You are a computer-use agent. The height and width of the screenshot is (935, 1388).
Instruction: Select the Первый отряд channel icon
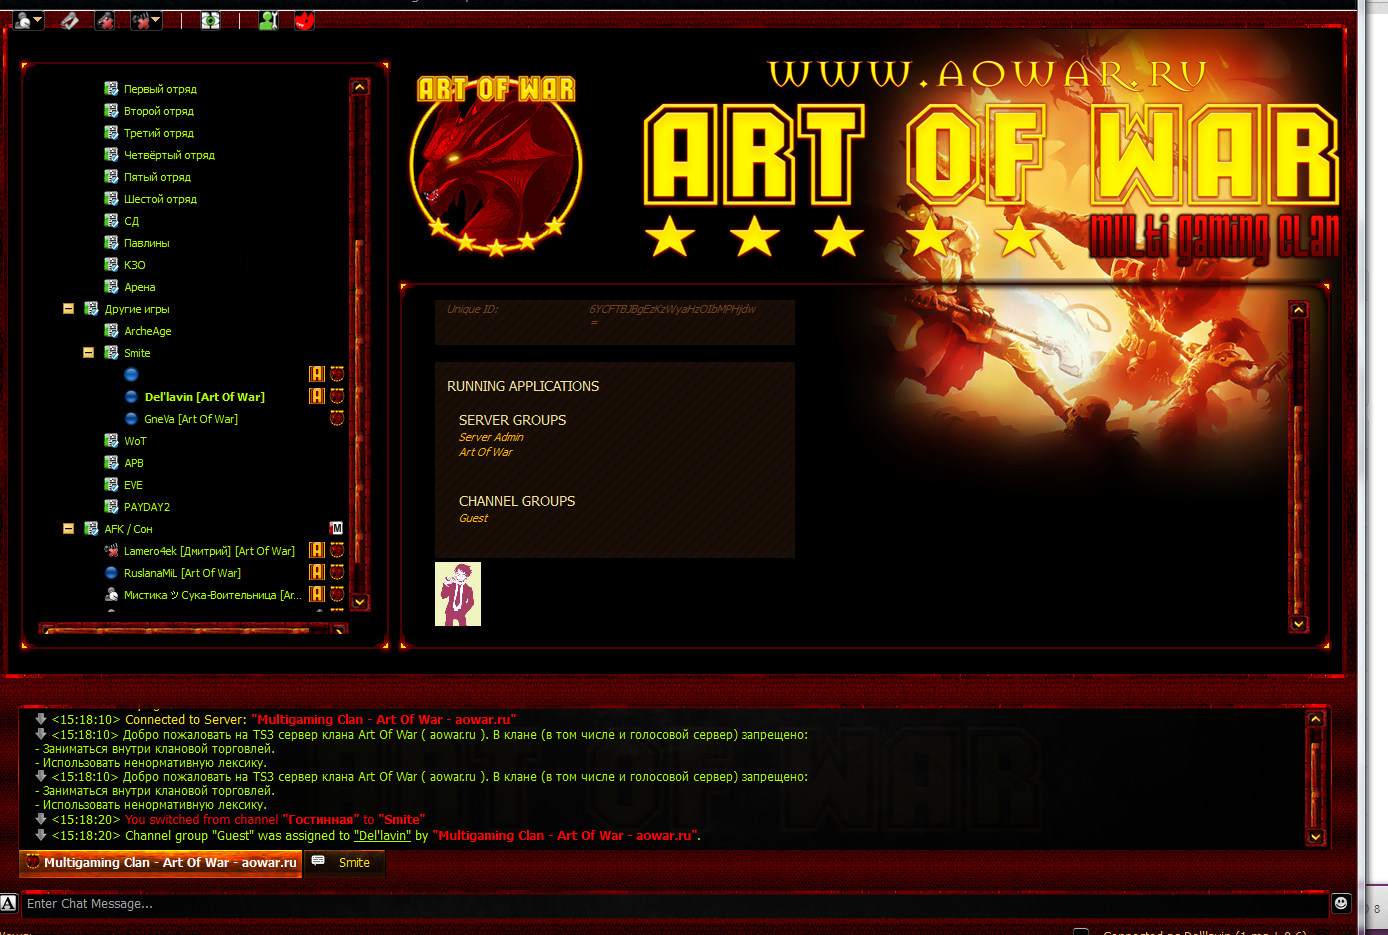coord(111,88)
